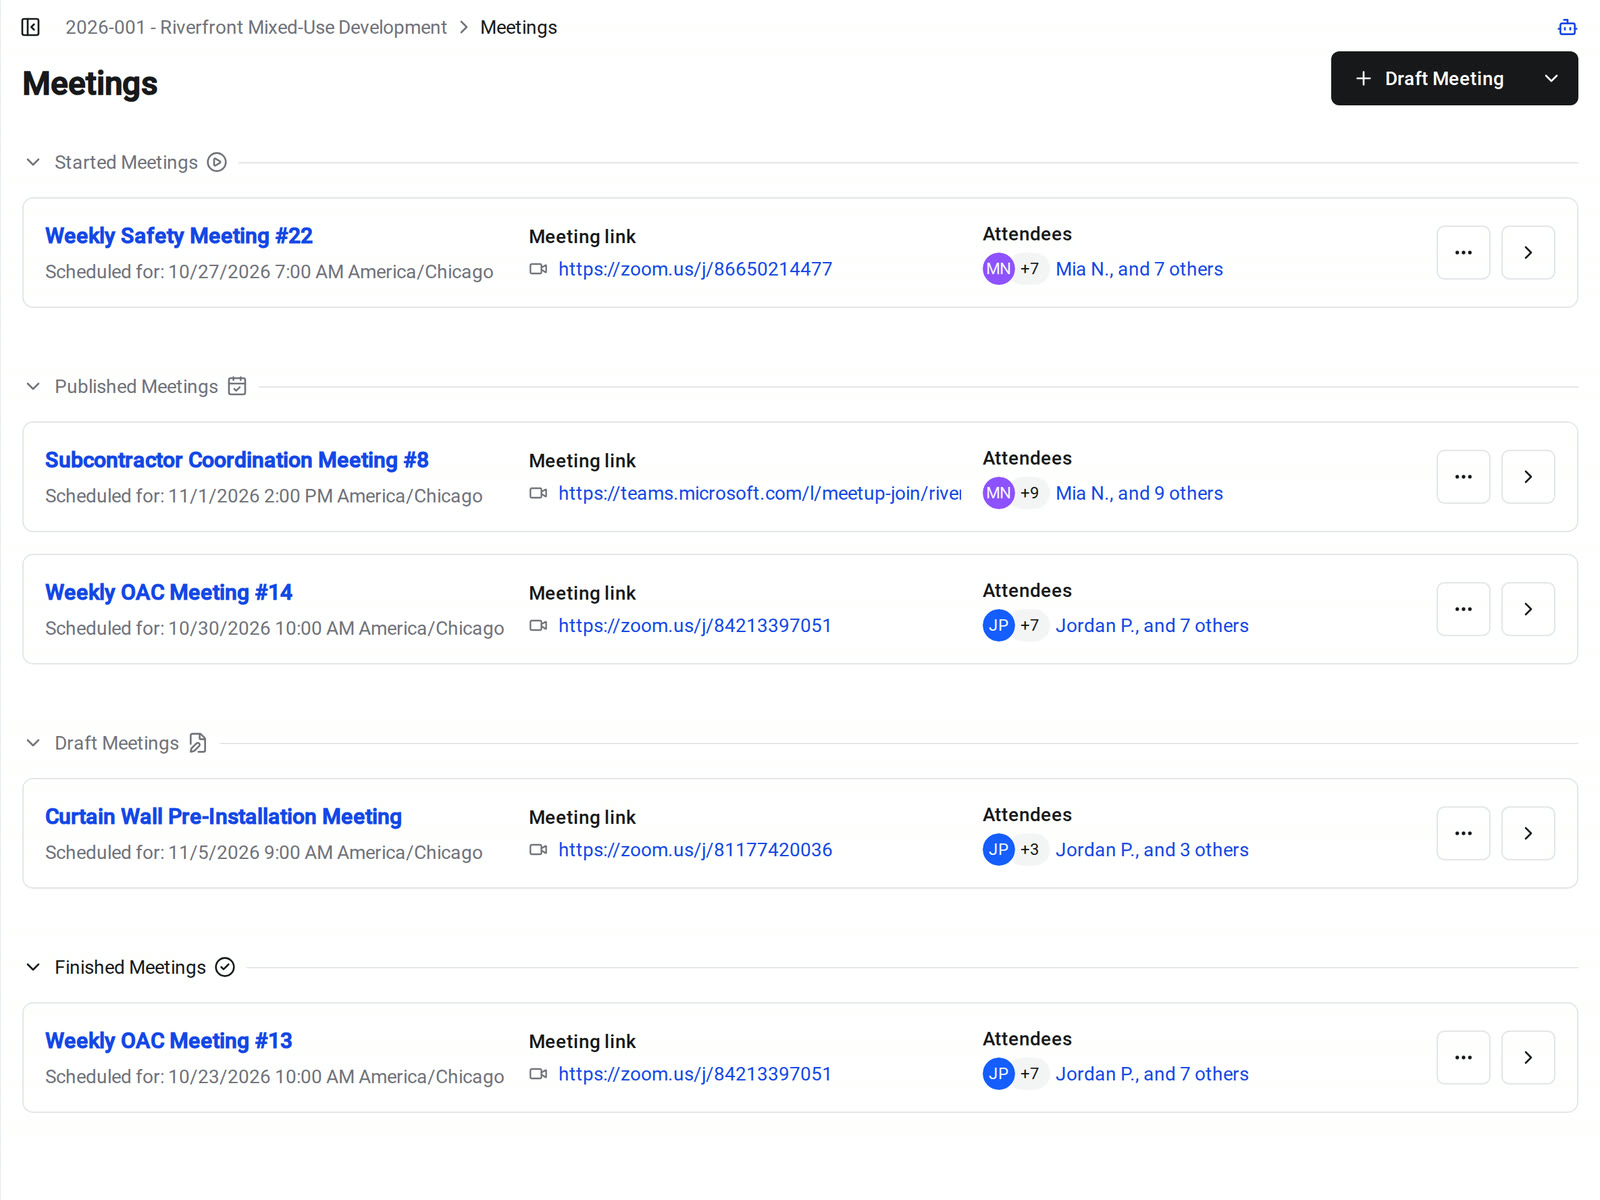Open Weekly Safety Meeting #22 details arrow
Screen dimensions: 1600x1200
[x=1528, y=253]
